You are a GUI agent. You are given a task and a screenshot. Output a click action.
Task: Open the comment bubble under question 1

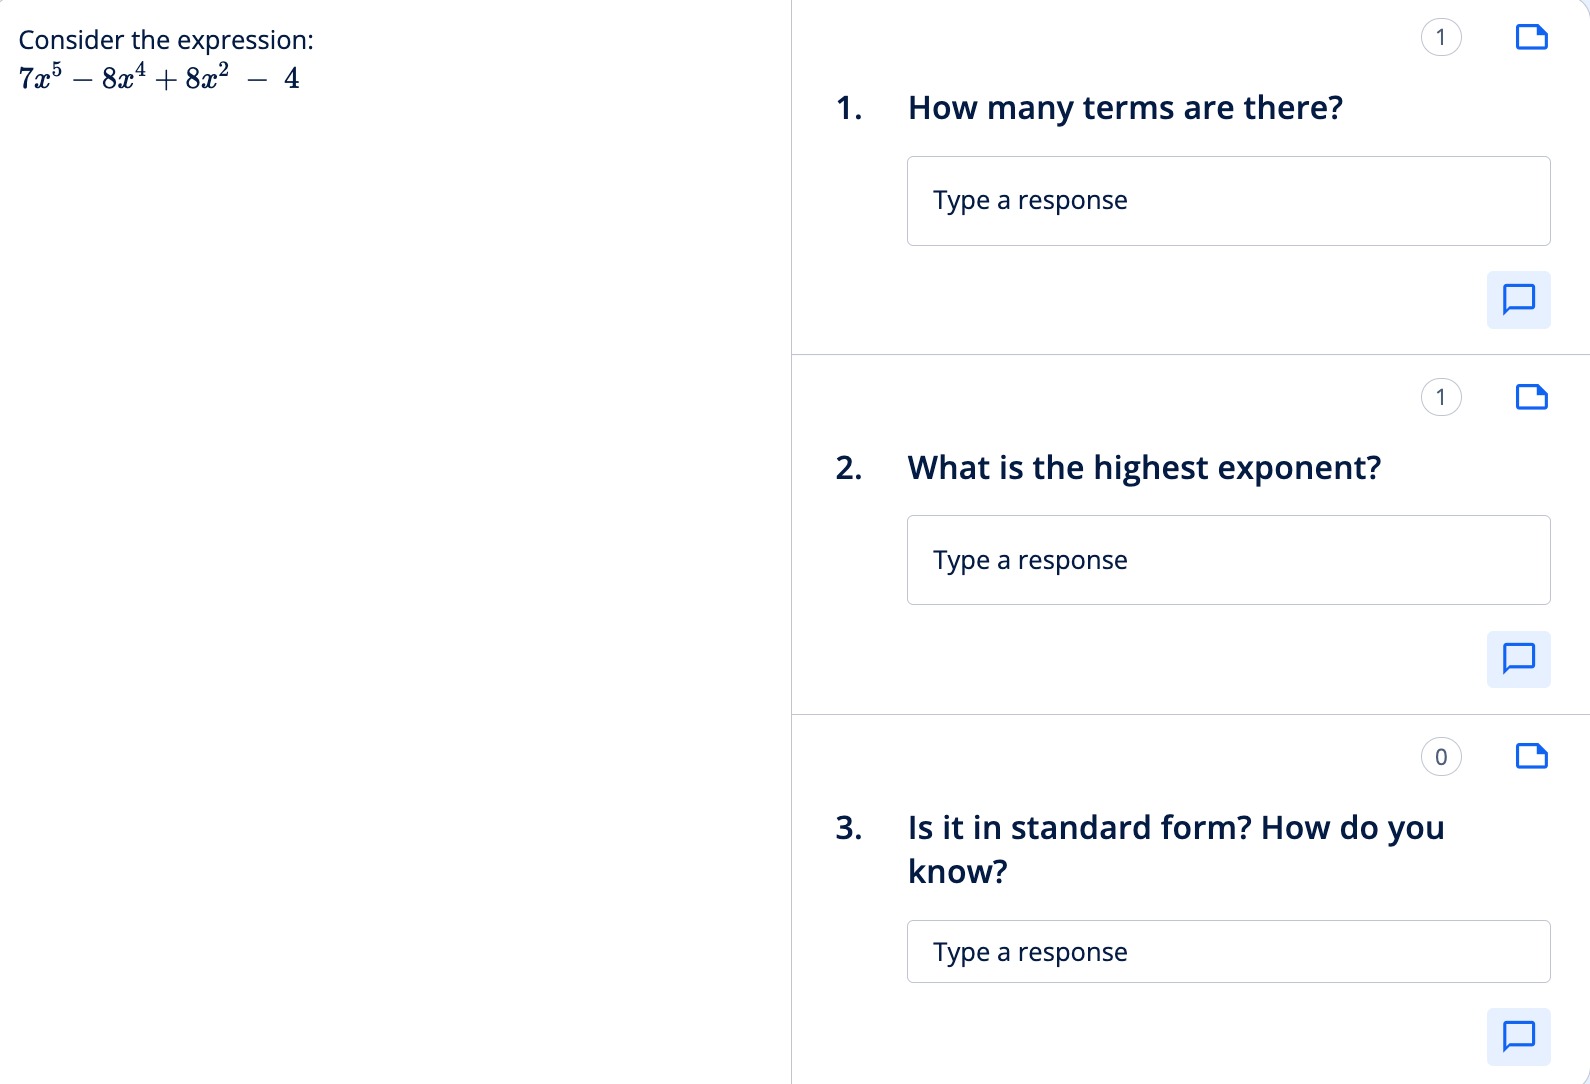[1518, 299]
